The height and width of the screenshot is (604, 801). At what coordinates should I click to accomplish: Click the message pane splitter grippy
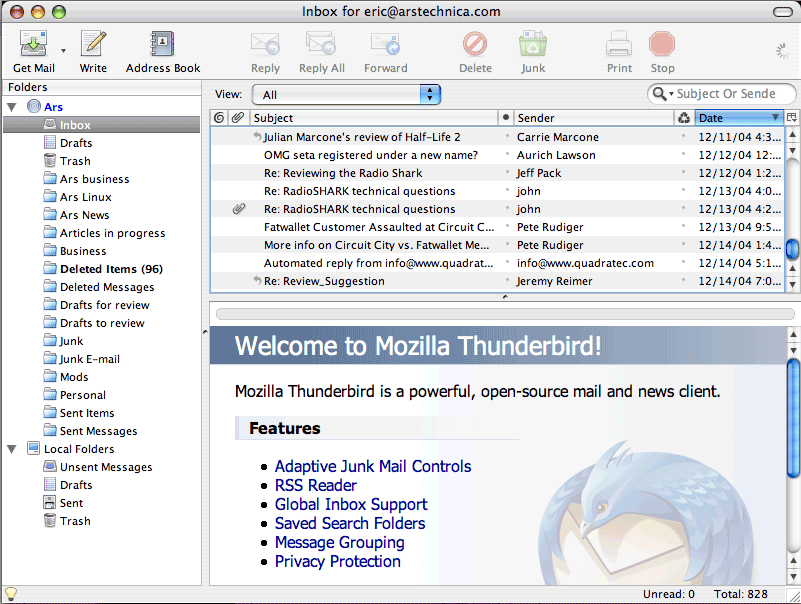pos(505,297)
